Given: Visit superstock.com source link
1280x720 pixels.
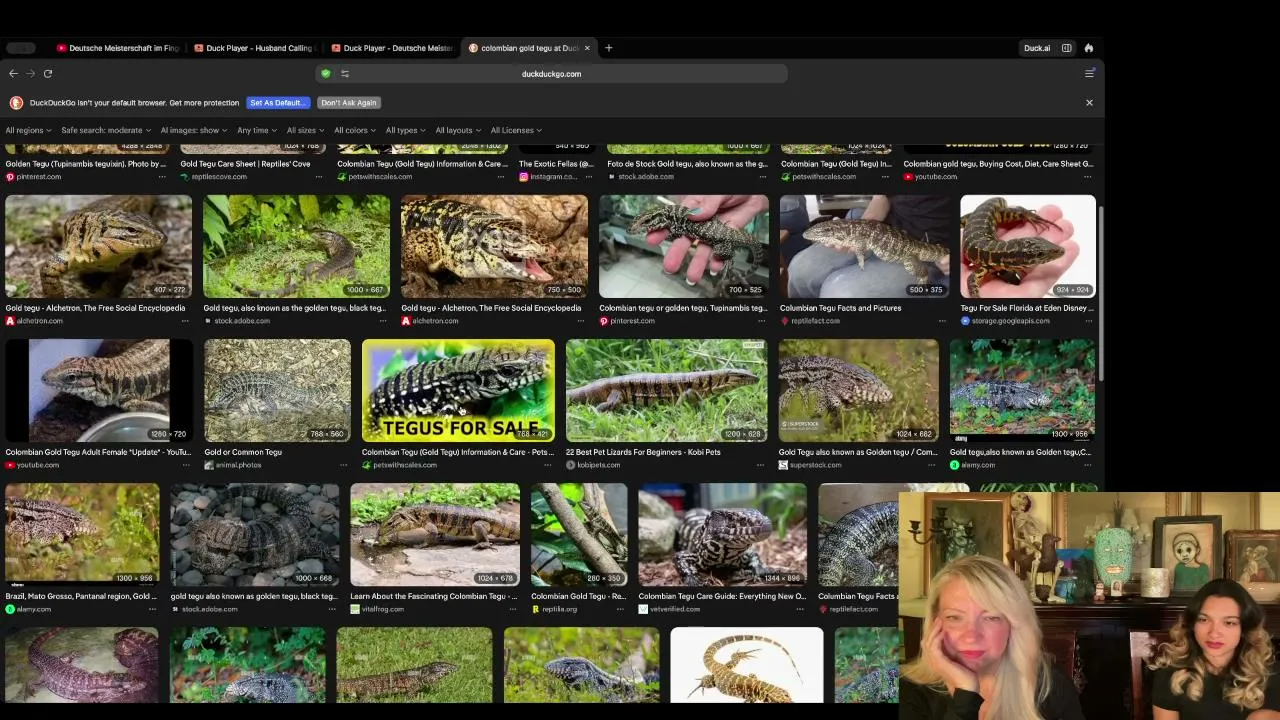Looking at the screenshot, I should coord(811,465).
